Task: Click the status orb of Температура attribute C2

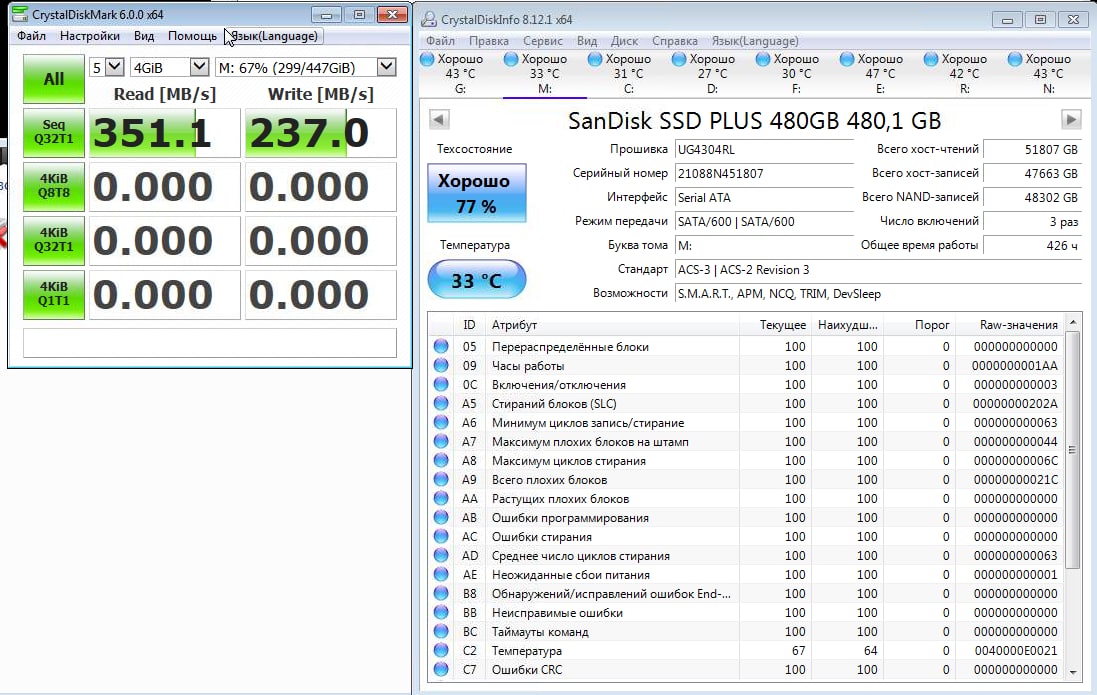Action: pos(441,650)
